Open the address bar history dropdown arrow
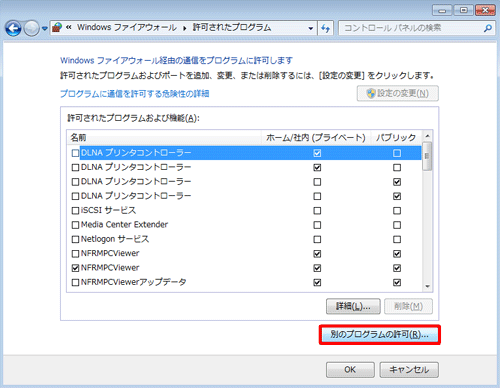The image size is (500, 388). (311, 28)
